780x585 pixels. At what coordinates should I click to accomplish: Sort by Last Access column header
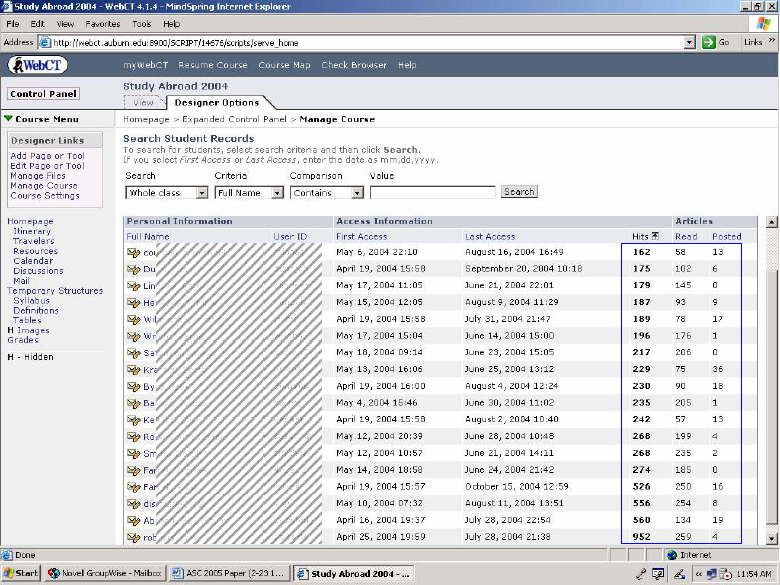[490, 237]
